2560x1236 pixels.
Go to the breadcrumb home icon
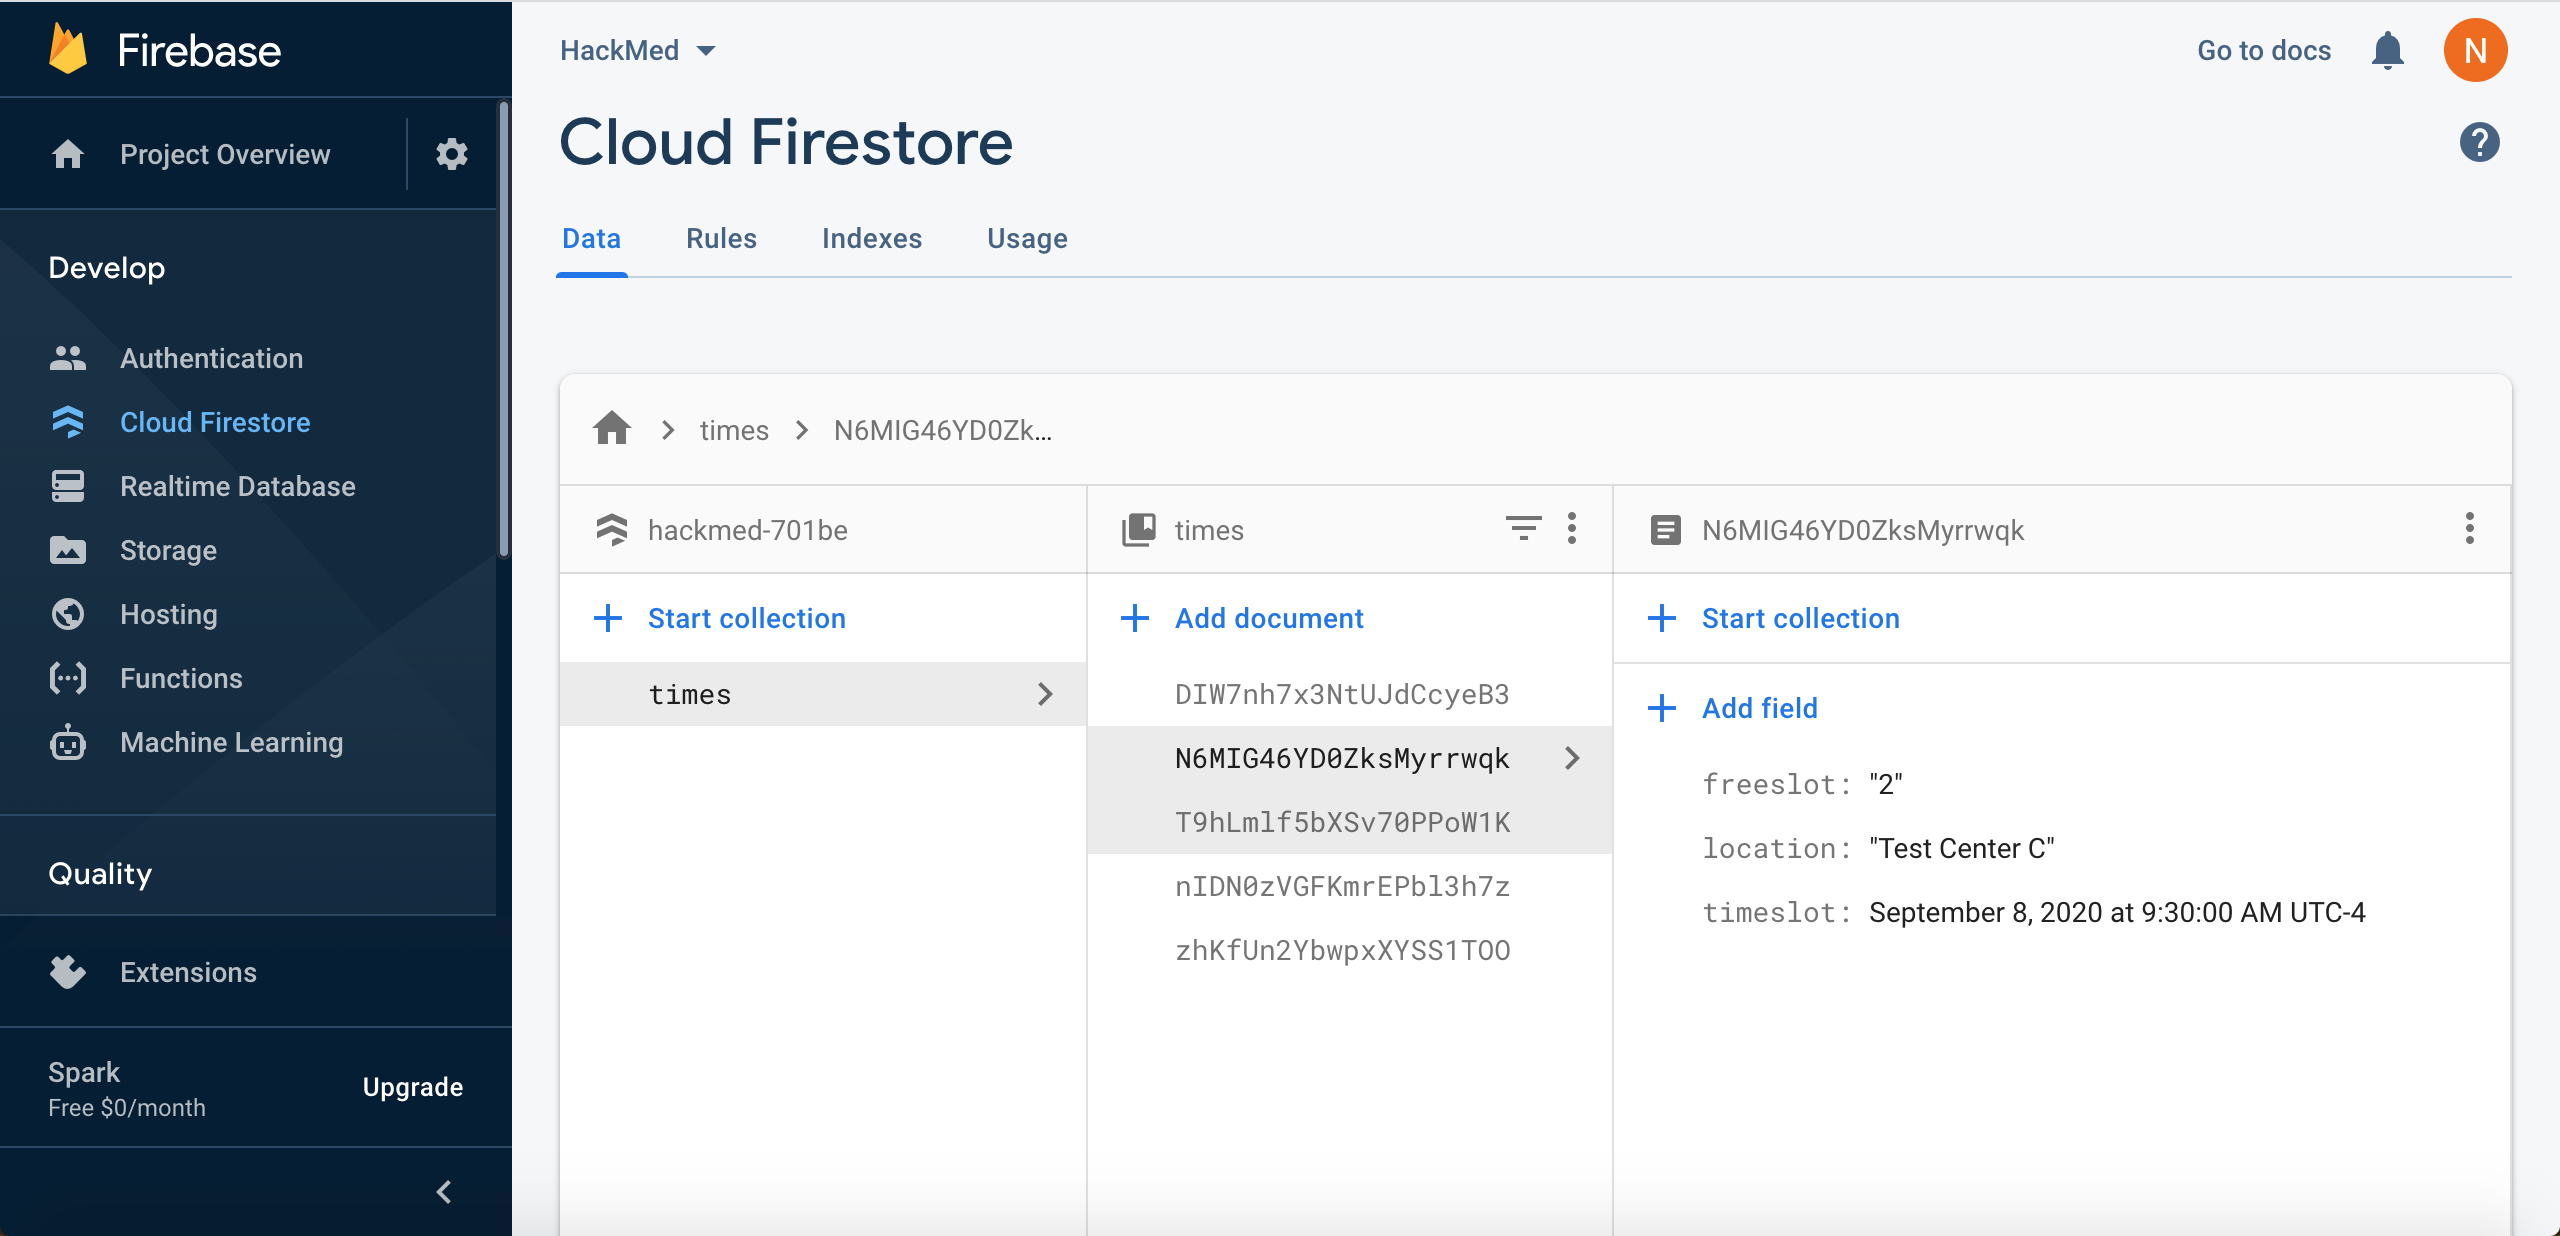pyautogui.click(x=612, y=430)
